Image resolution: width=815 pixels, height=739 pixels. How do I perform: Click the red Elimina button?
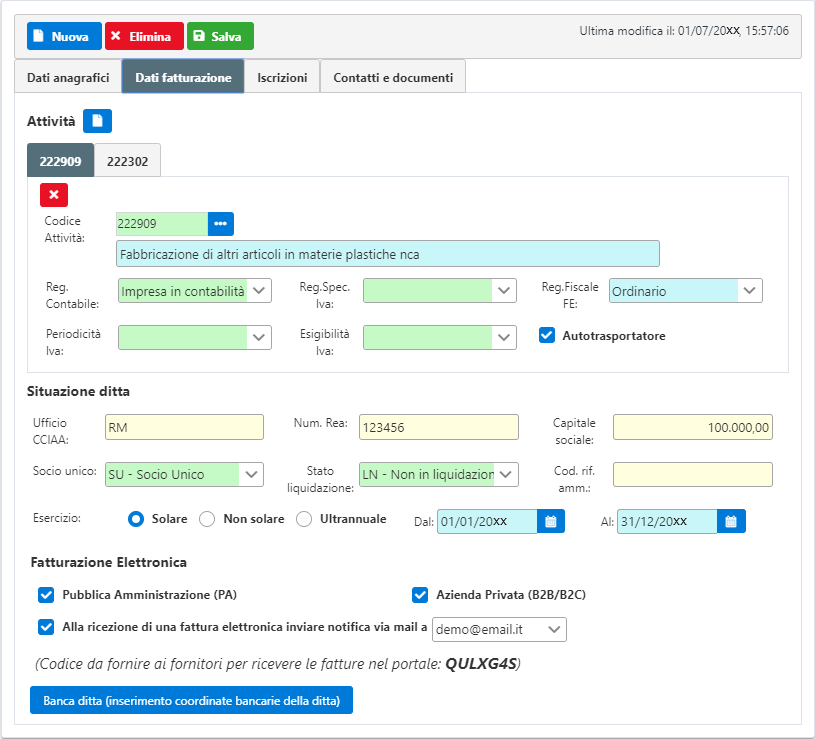coord(144,36)
